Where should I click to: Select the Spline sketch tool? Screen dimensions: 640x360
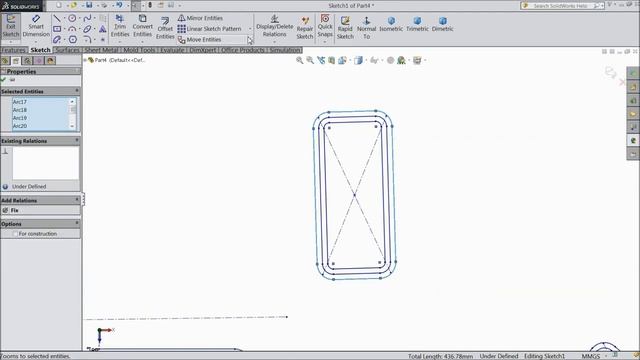pyautogui.click(x=87, y=18)
